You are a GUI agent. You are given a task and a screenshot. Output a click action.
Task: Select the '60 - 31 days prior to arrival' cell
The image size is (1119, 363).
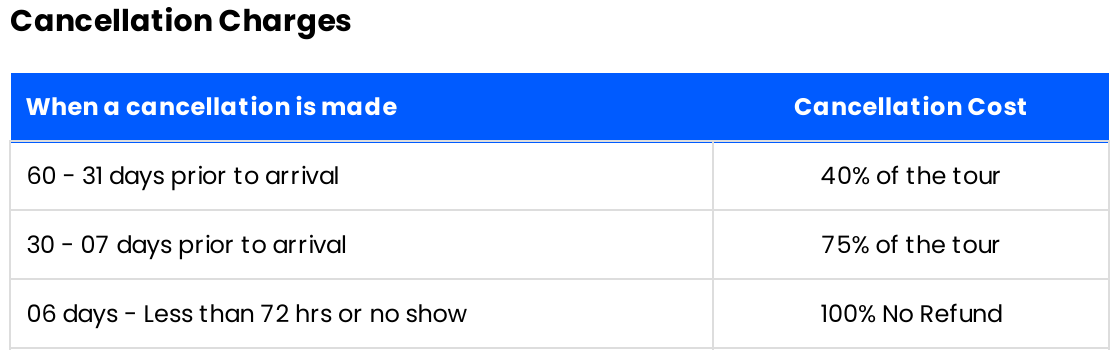pos(362,175)
